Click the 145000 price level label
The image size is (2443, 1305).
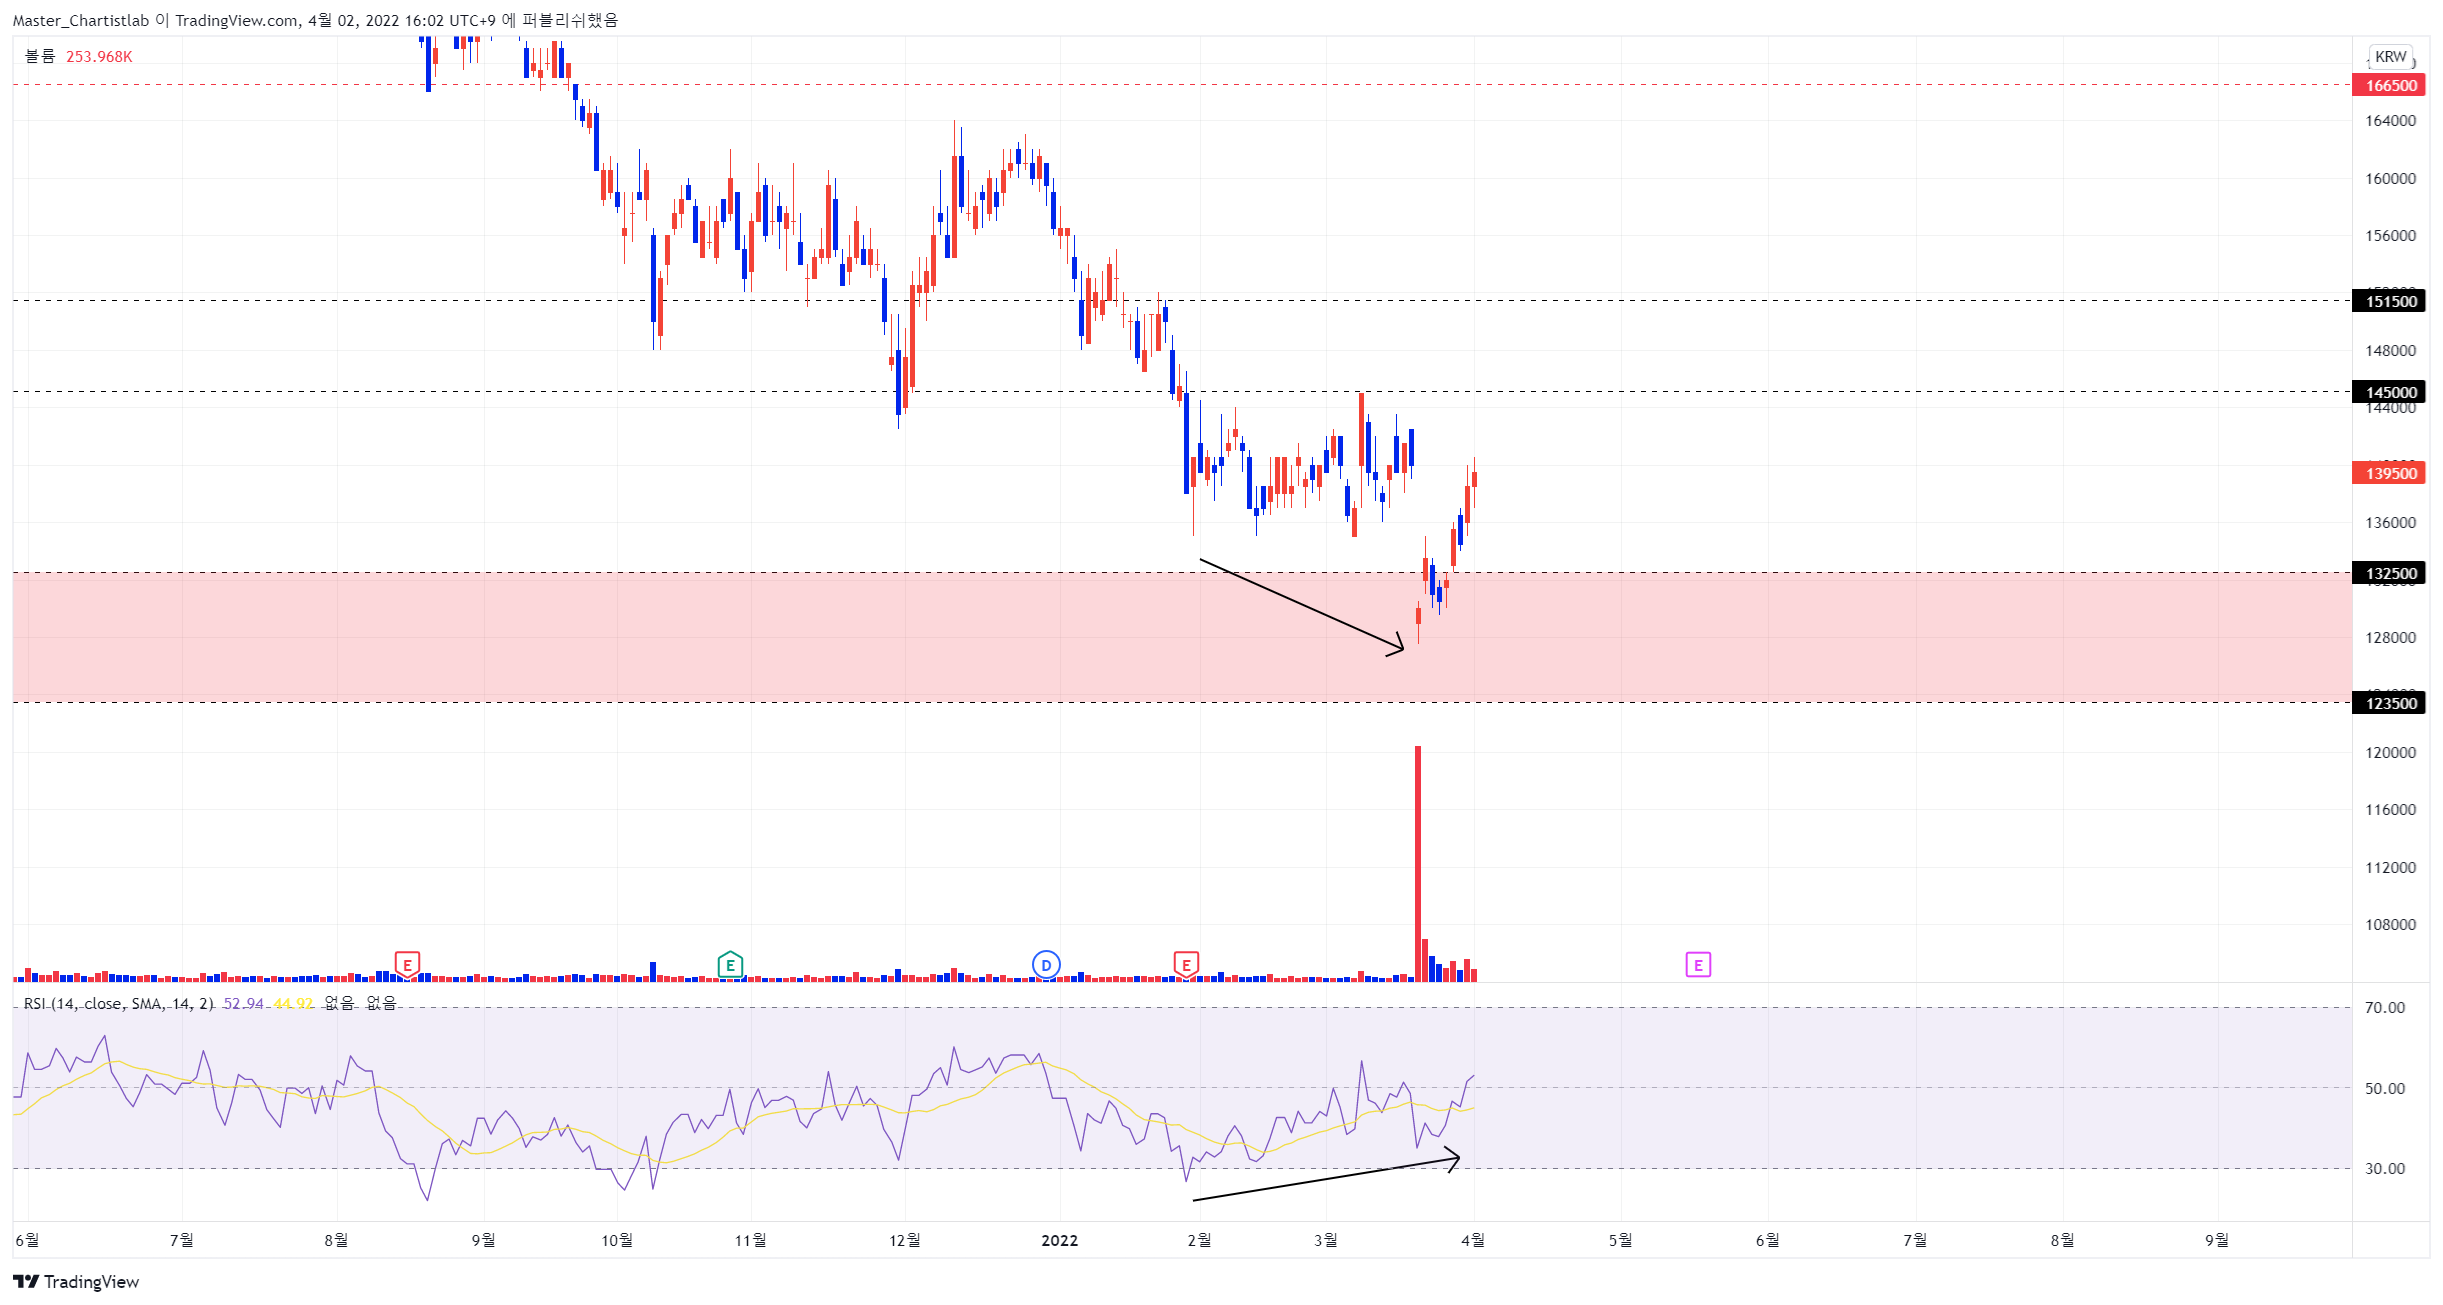click(2389, 392)
